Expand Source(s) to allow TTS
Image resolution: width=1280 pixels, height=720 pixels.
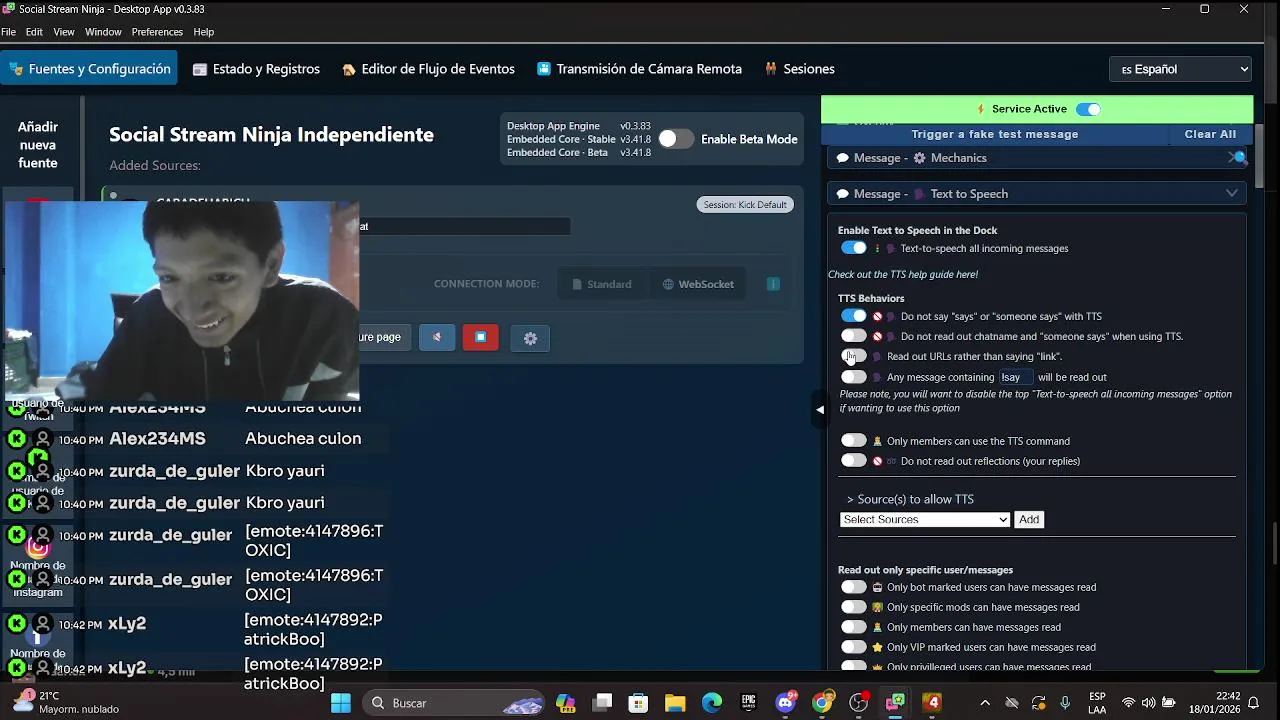[910, 499]
